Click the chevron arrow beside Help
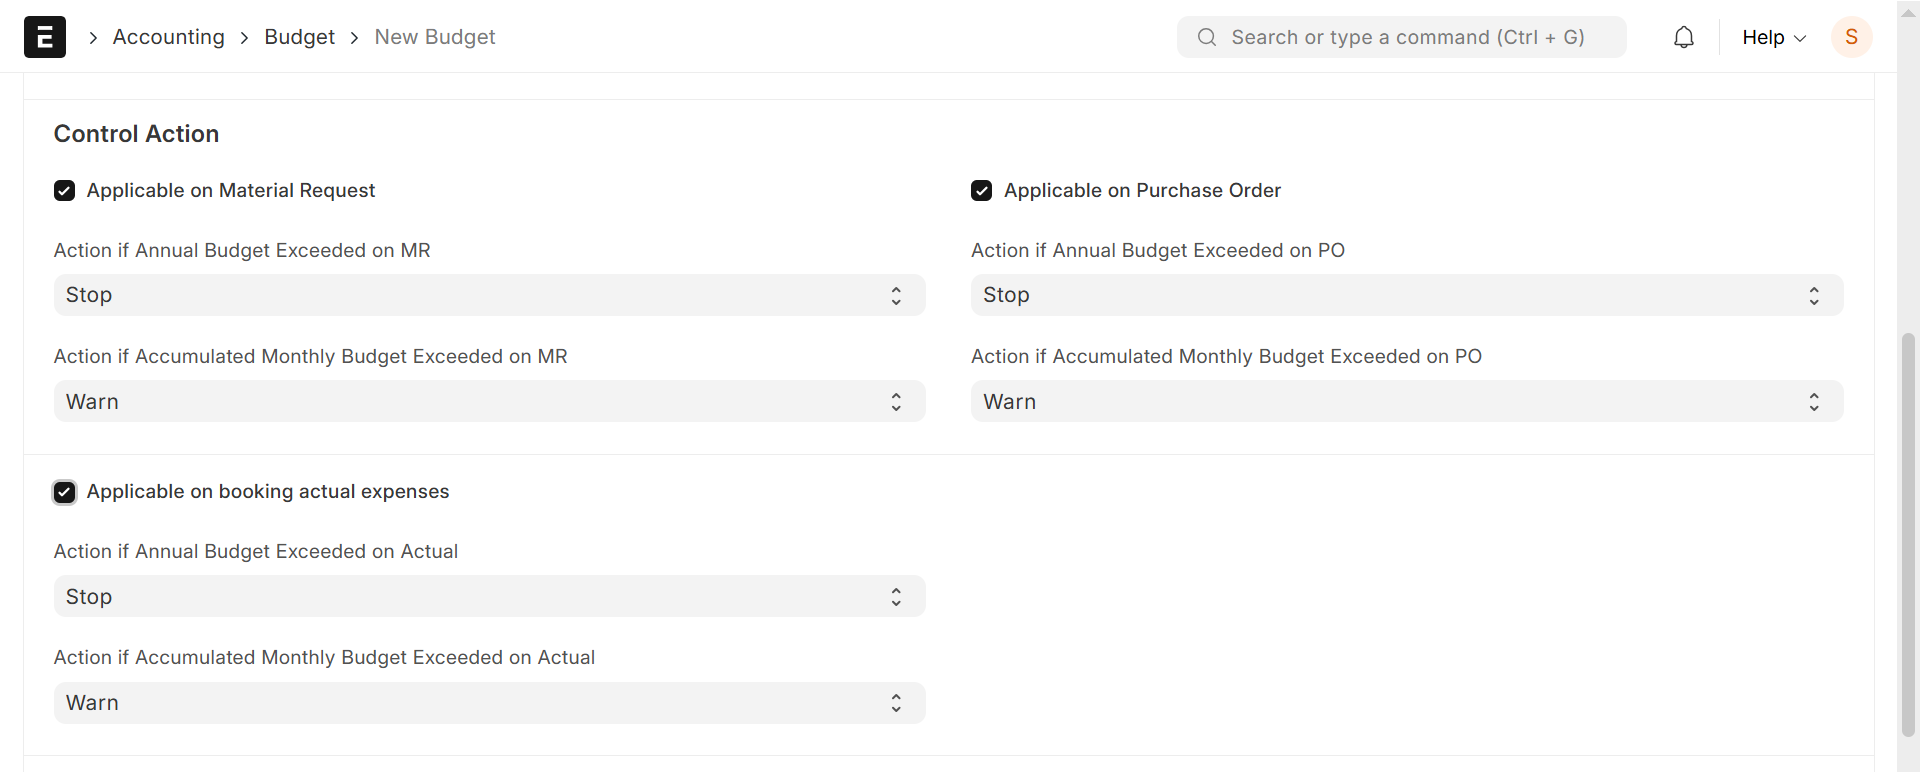1920x772 pixels. 1801,38
